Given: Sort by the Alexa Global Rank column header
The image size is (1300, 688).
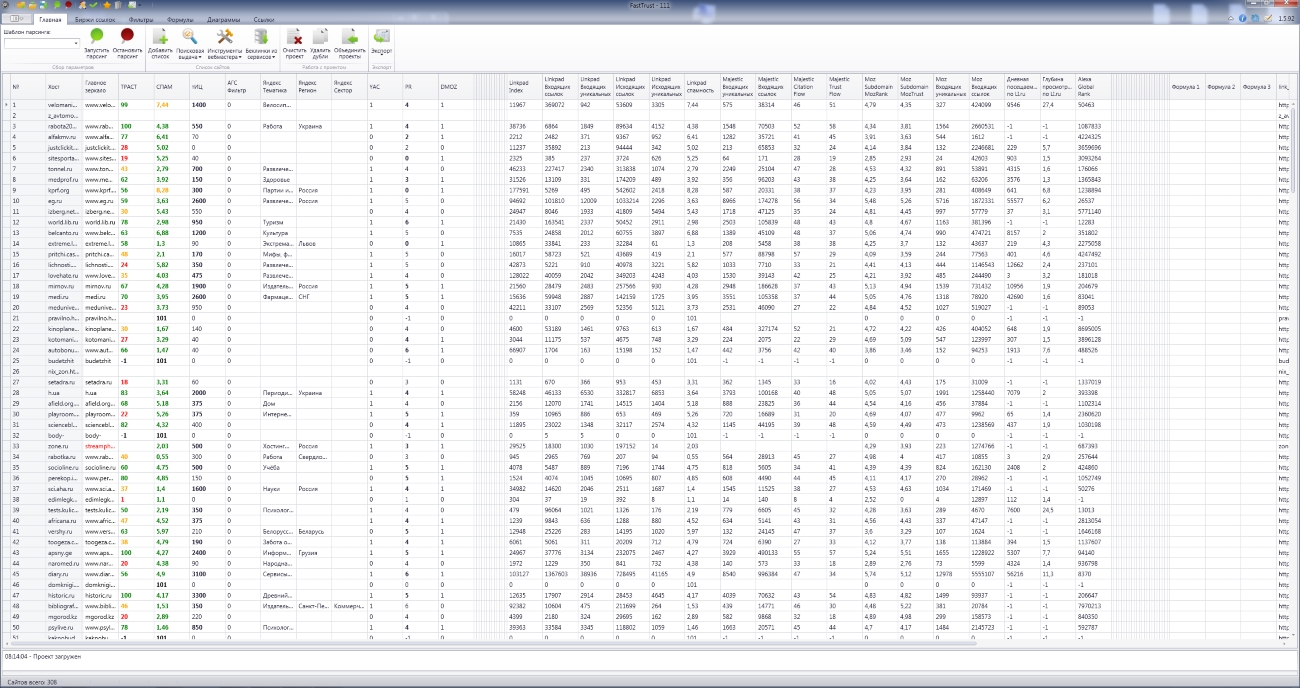Looking at the screenshot, I should click(1094, 87).
